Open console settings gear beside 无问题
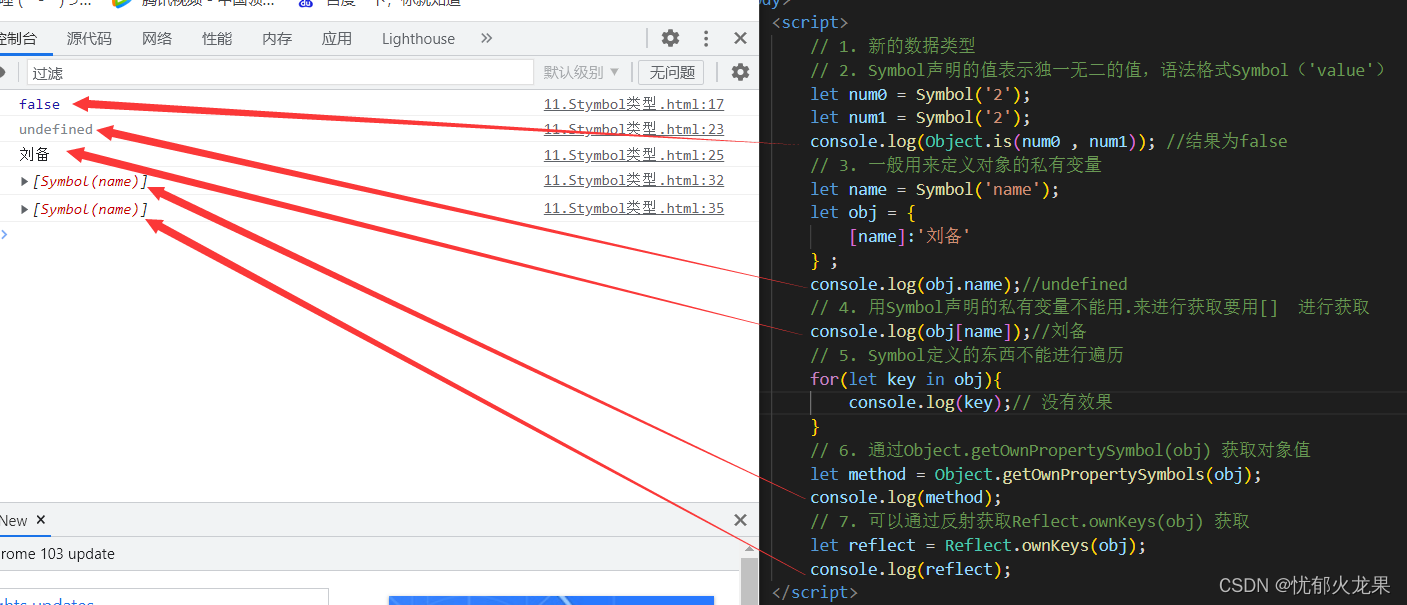Screen dimensions: 1407x605 tap(740, 72)
